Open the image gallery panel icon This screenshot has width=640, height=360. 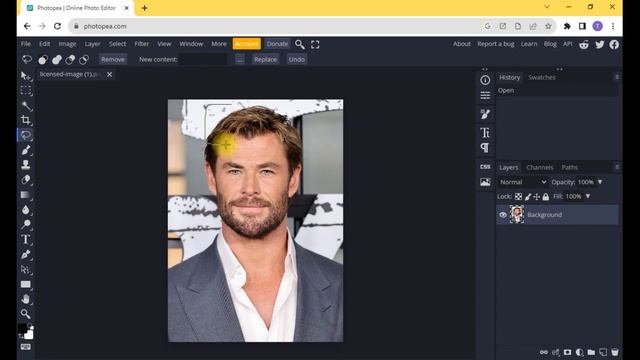click(x=485, y=182)
